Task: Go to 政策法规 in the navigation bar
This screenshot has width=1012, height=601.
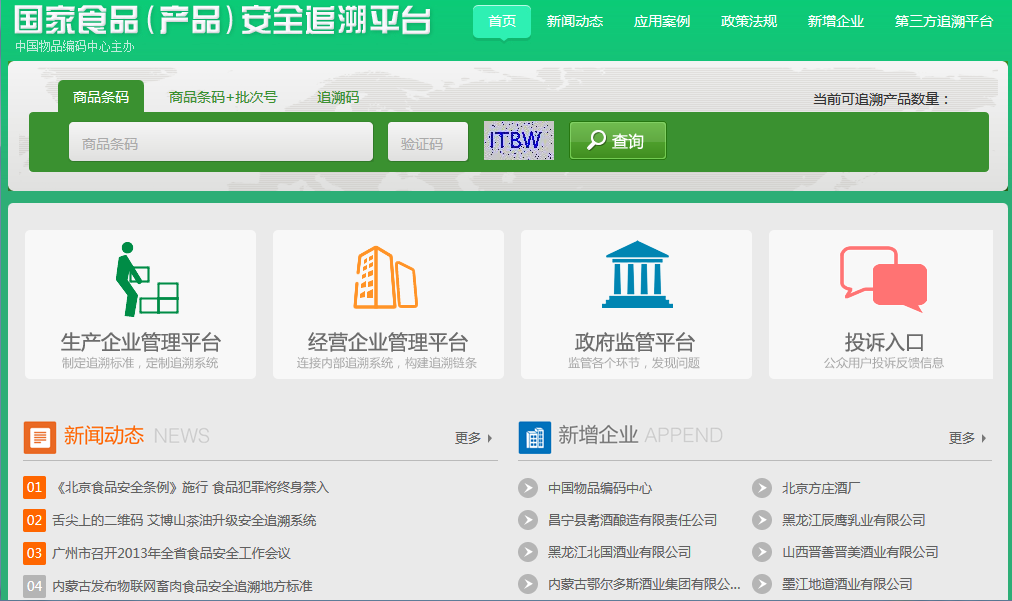Action: point(749,21)
